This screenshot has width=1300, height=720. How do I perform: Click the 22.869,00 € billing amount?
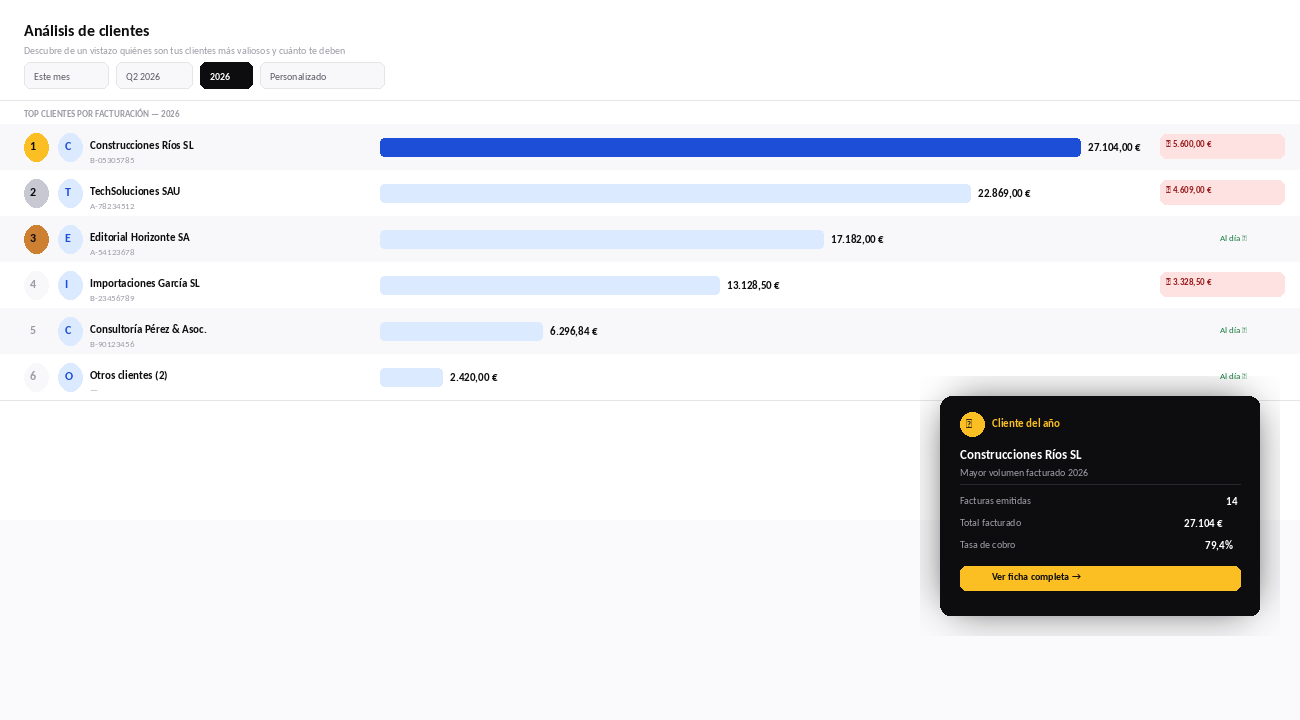[x=1004, y=194]
